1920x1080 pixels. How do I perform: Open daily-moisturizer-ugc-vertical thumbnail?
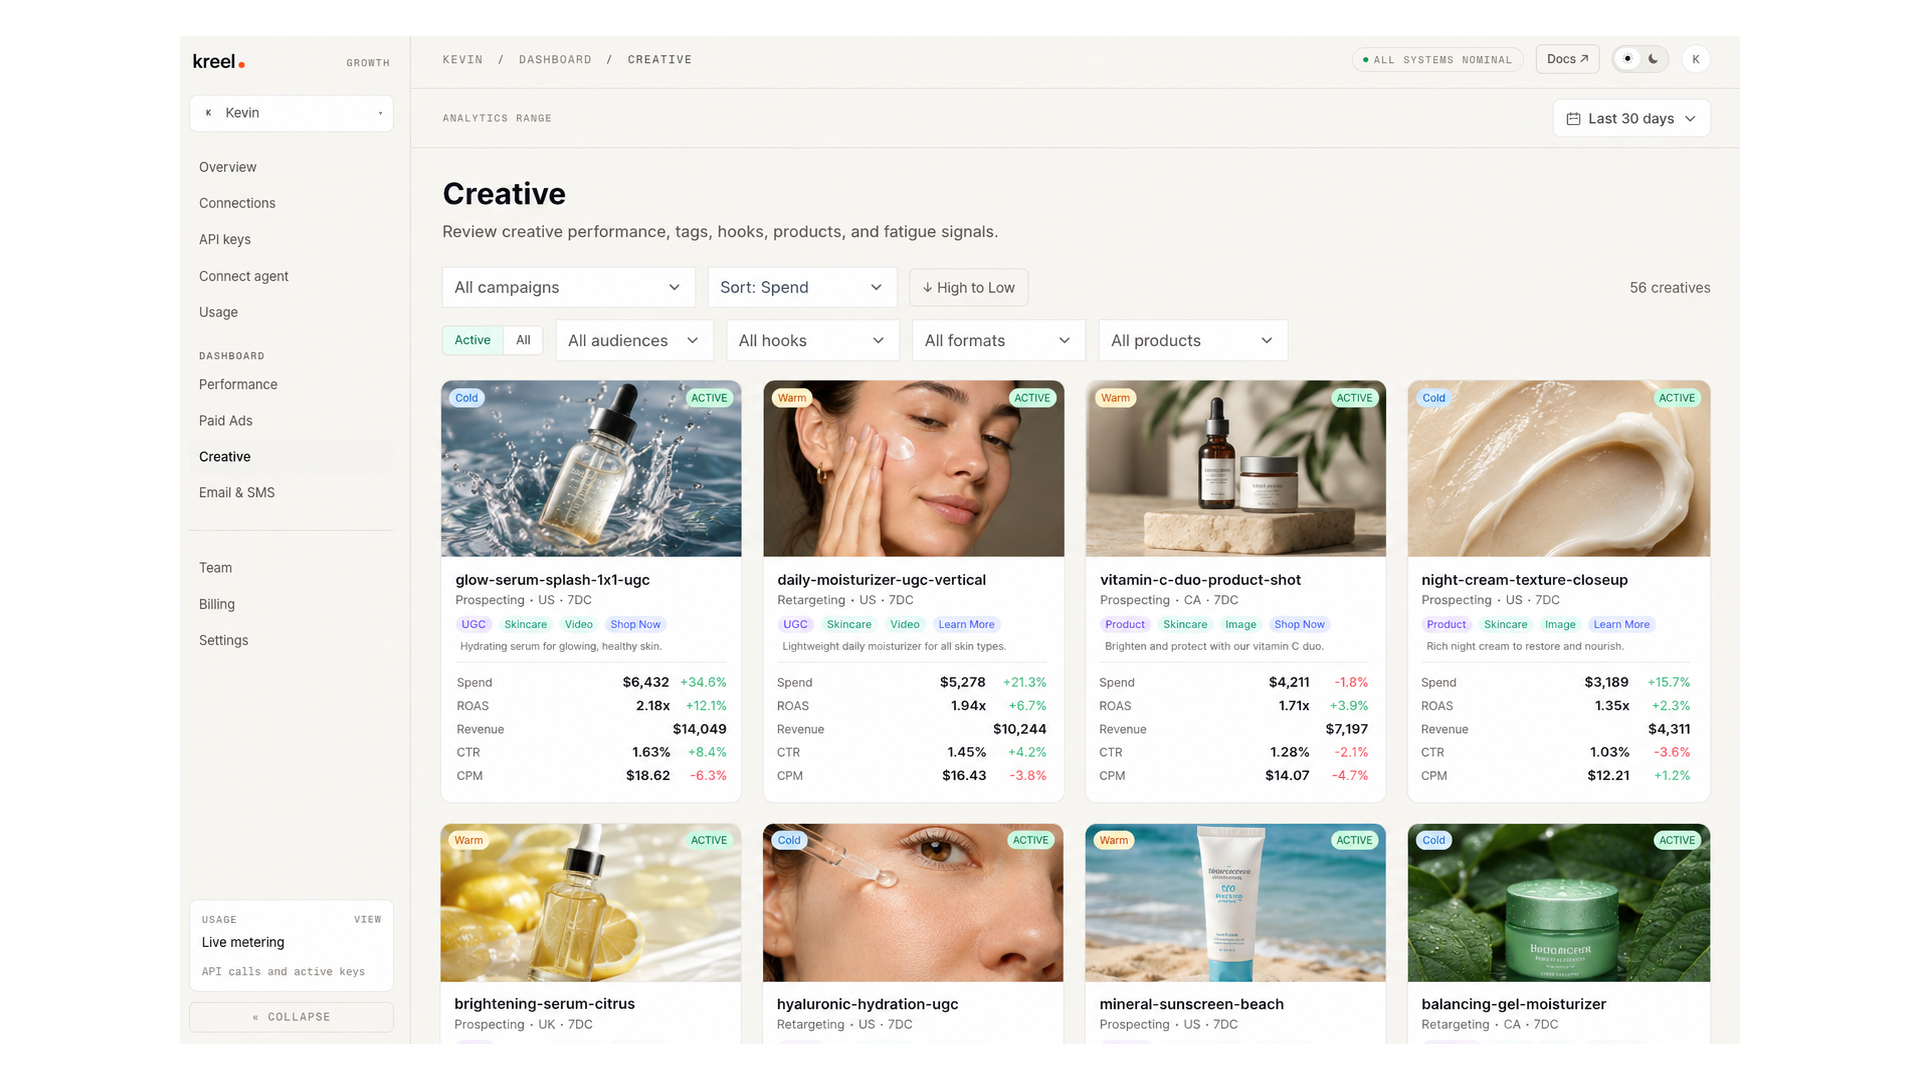[x=913, y=468]
